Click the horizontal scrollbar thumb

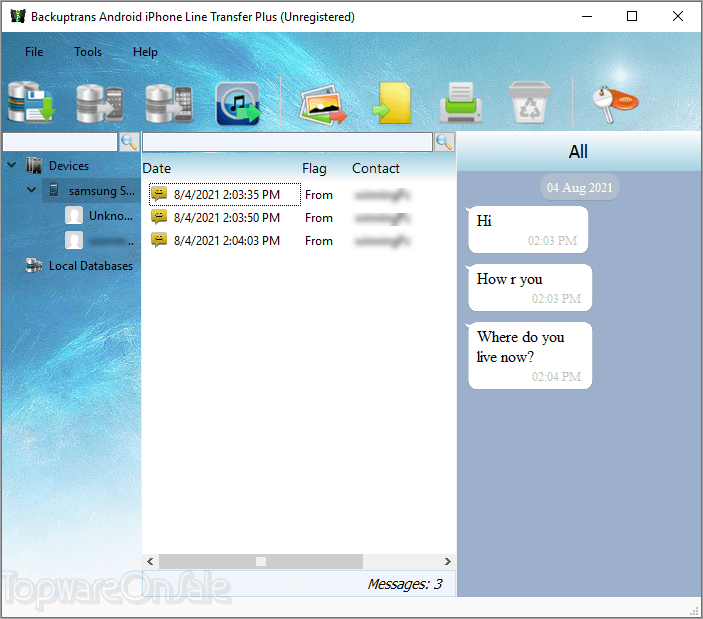[261, 561]
